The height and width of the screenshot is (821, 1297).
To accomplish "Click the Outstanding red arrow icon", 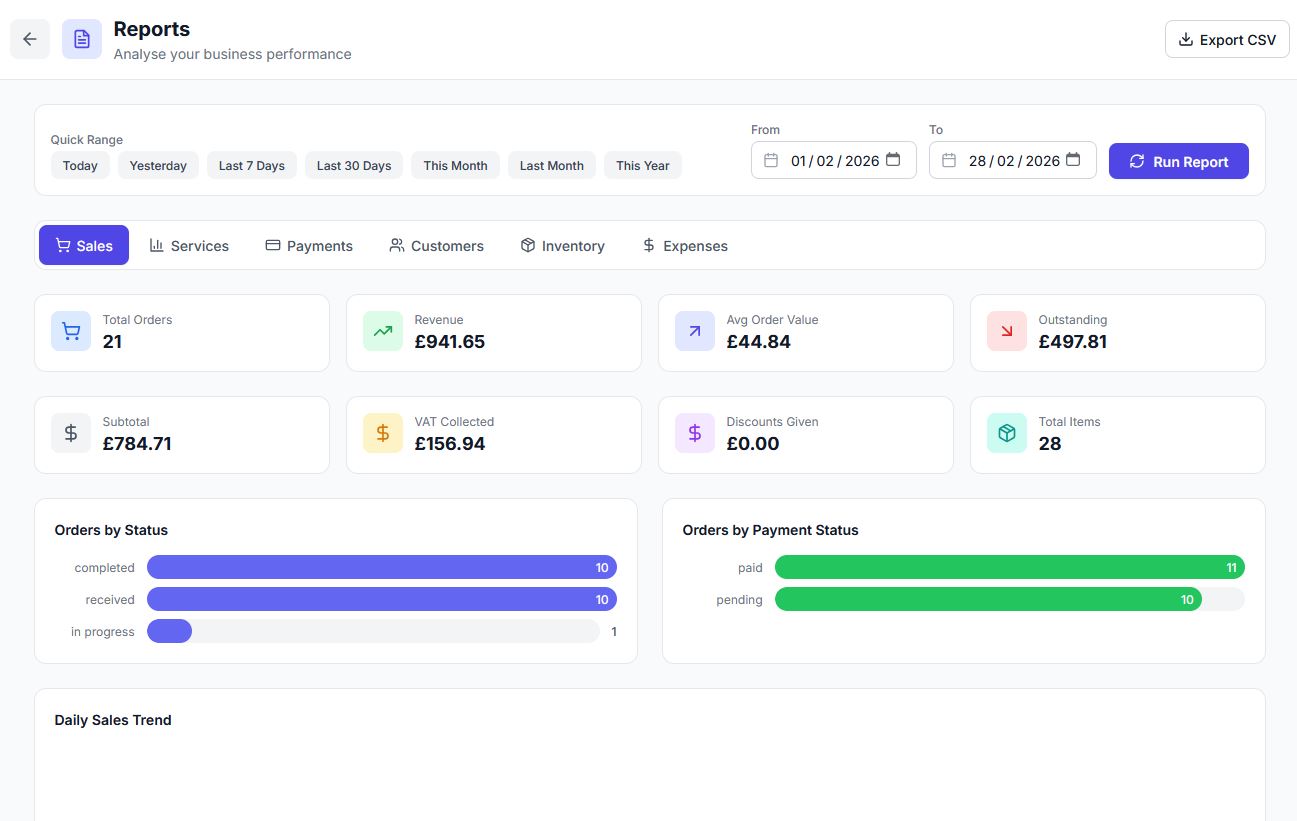I will (1007, 331).
